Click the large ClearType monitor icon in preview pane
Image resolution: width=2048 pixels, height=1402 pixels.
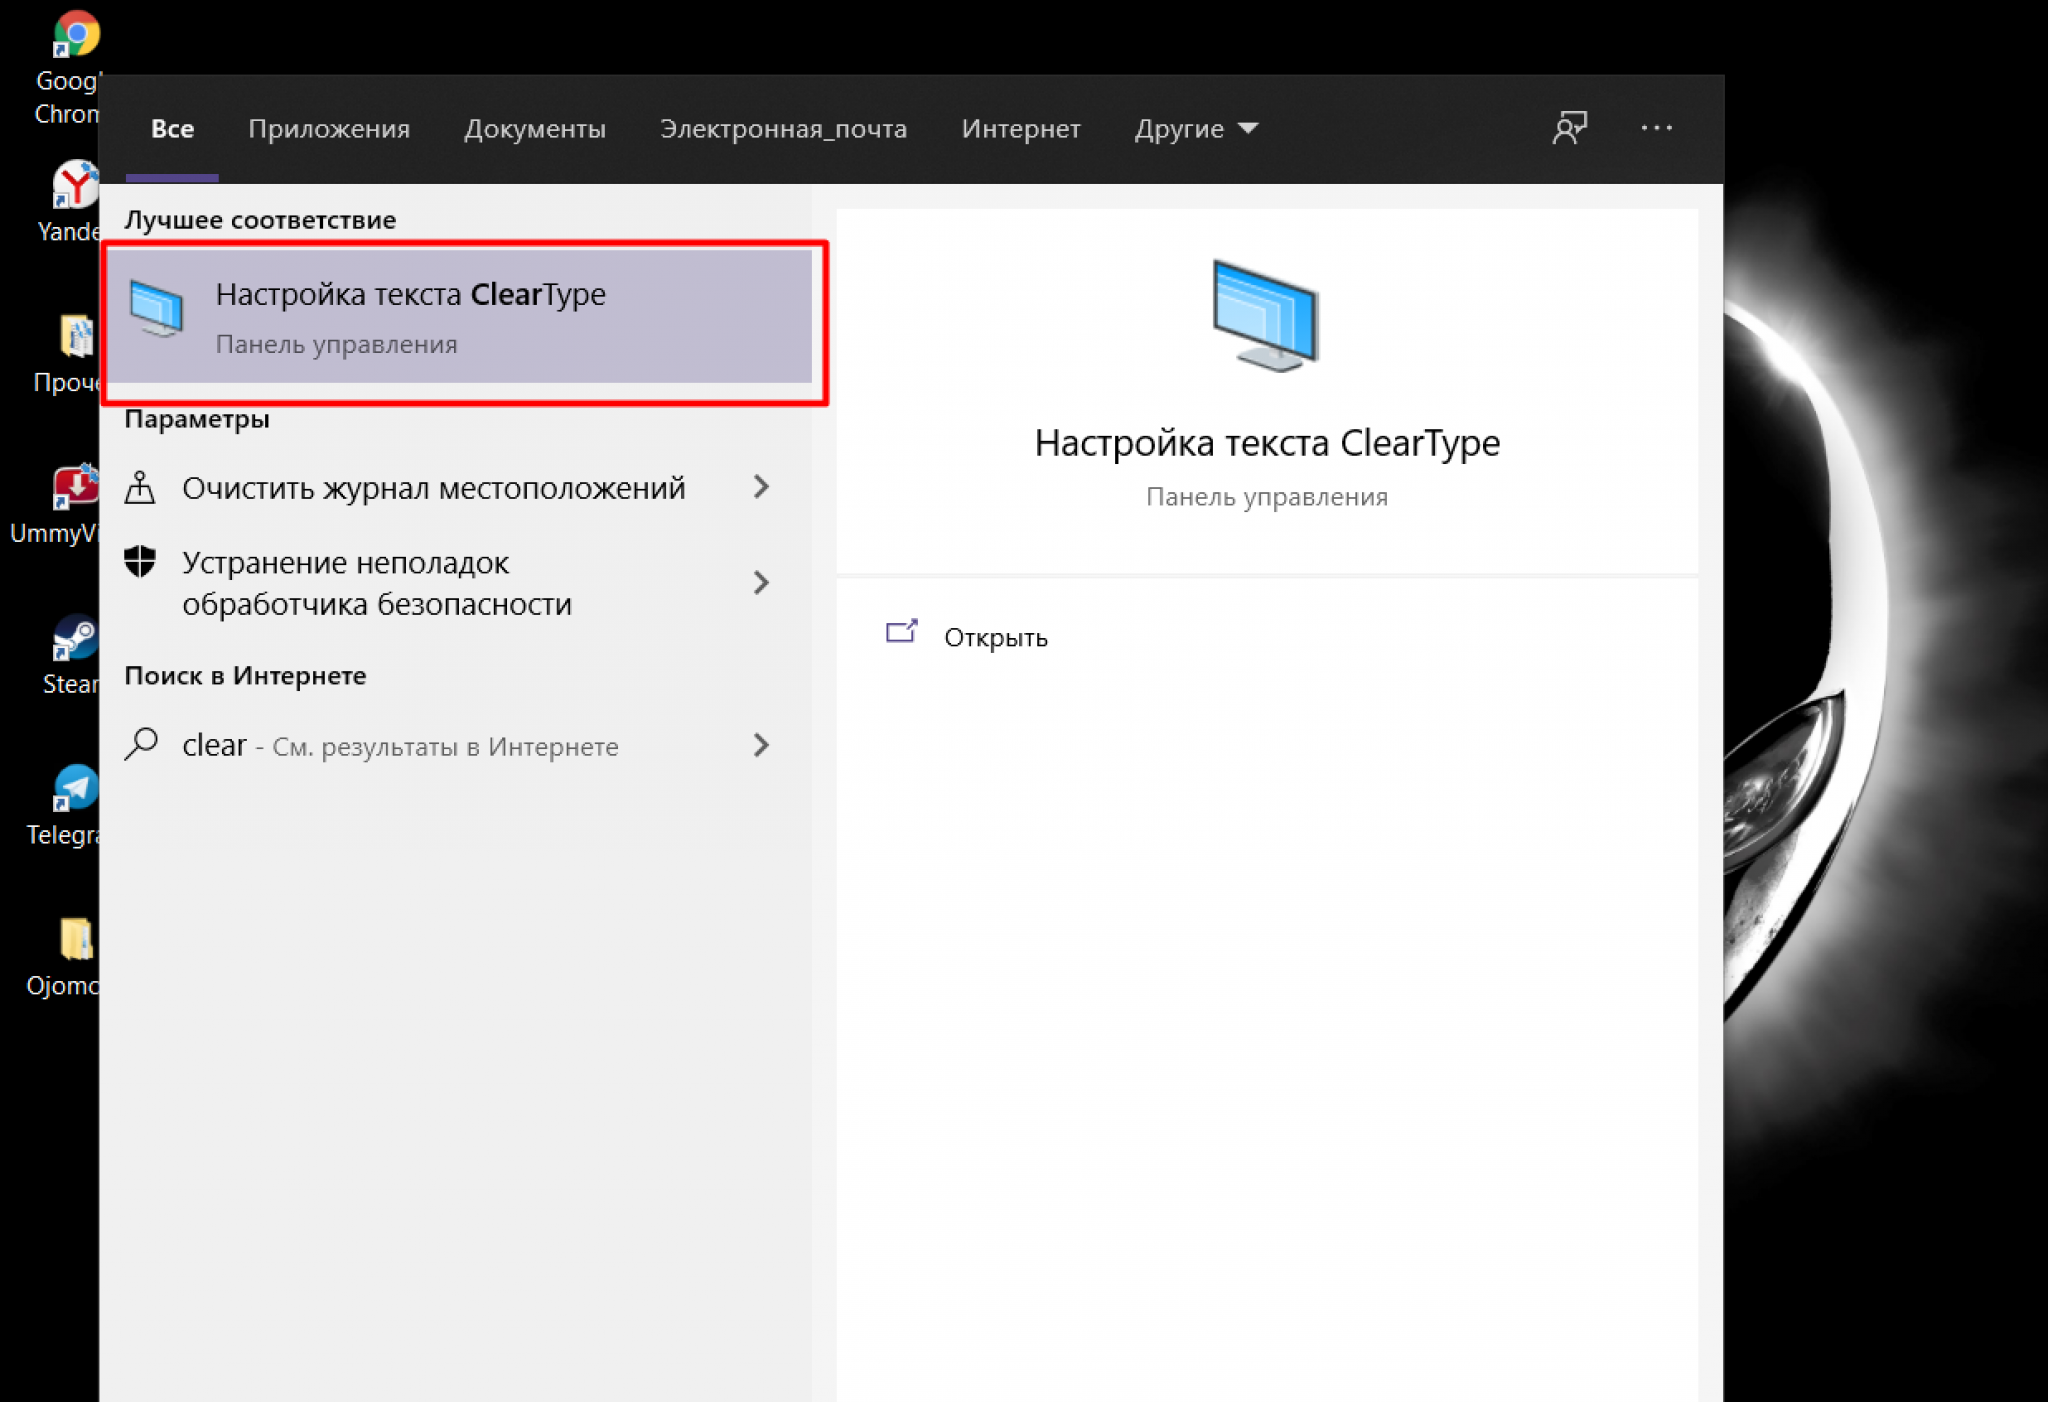point(1266,316)
